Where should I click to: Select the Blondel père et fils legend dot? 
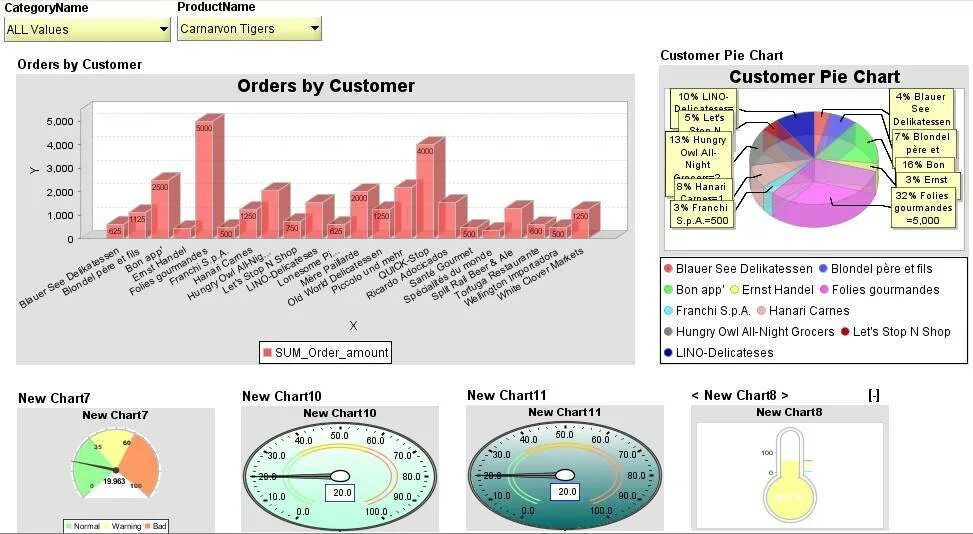tap(823, 269)
